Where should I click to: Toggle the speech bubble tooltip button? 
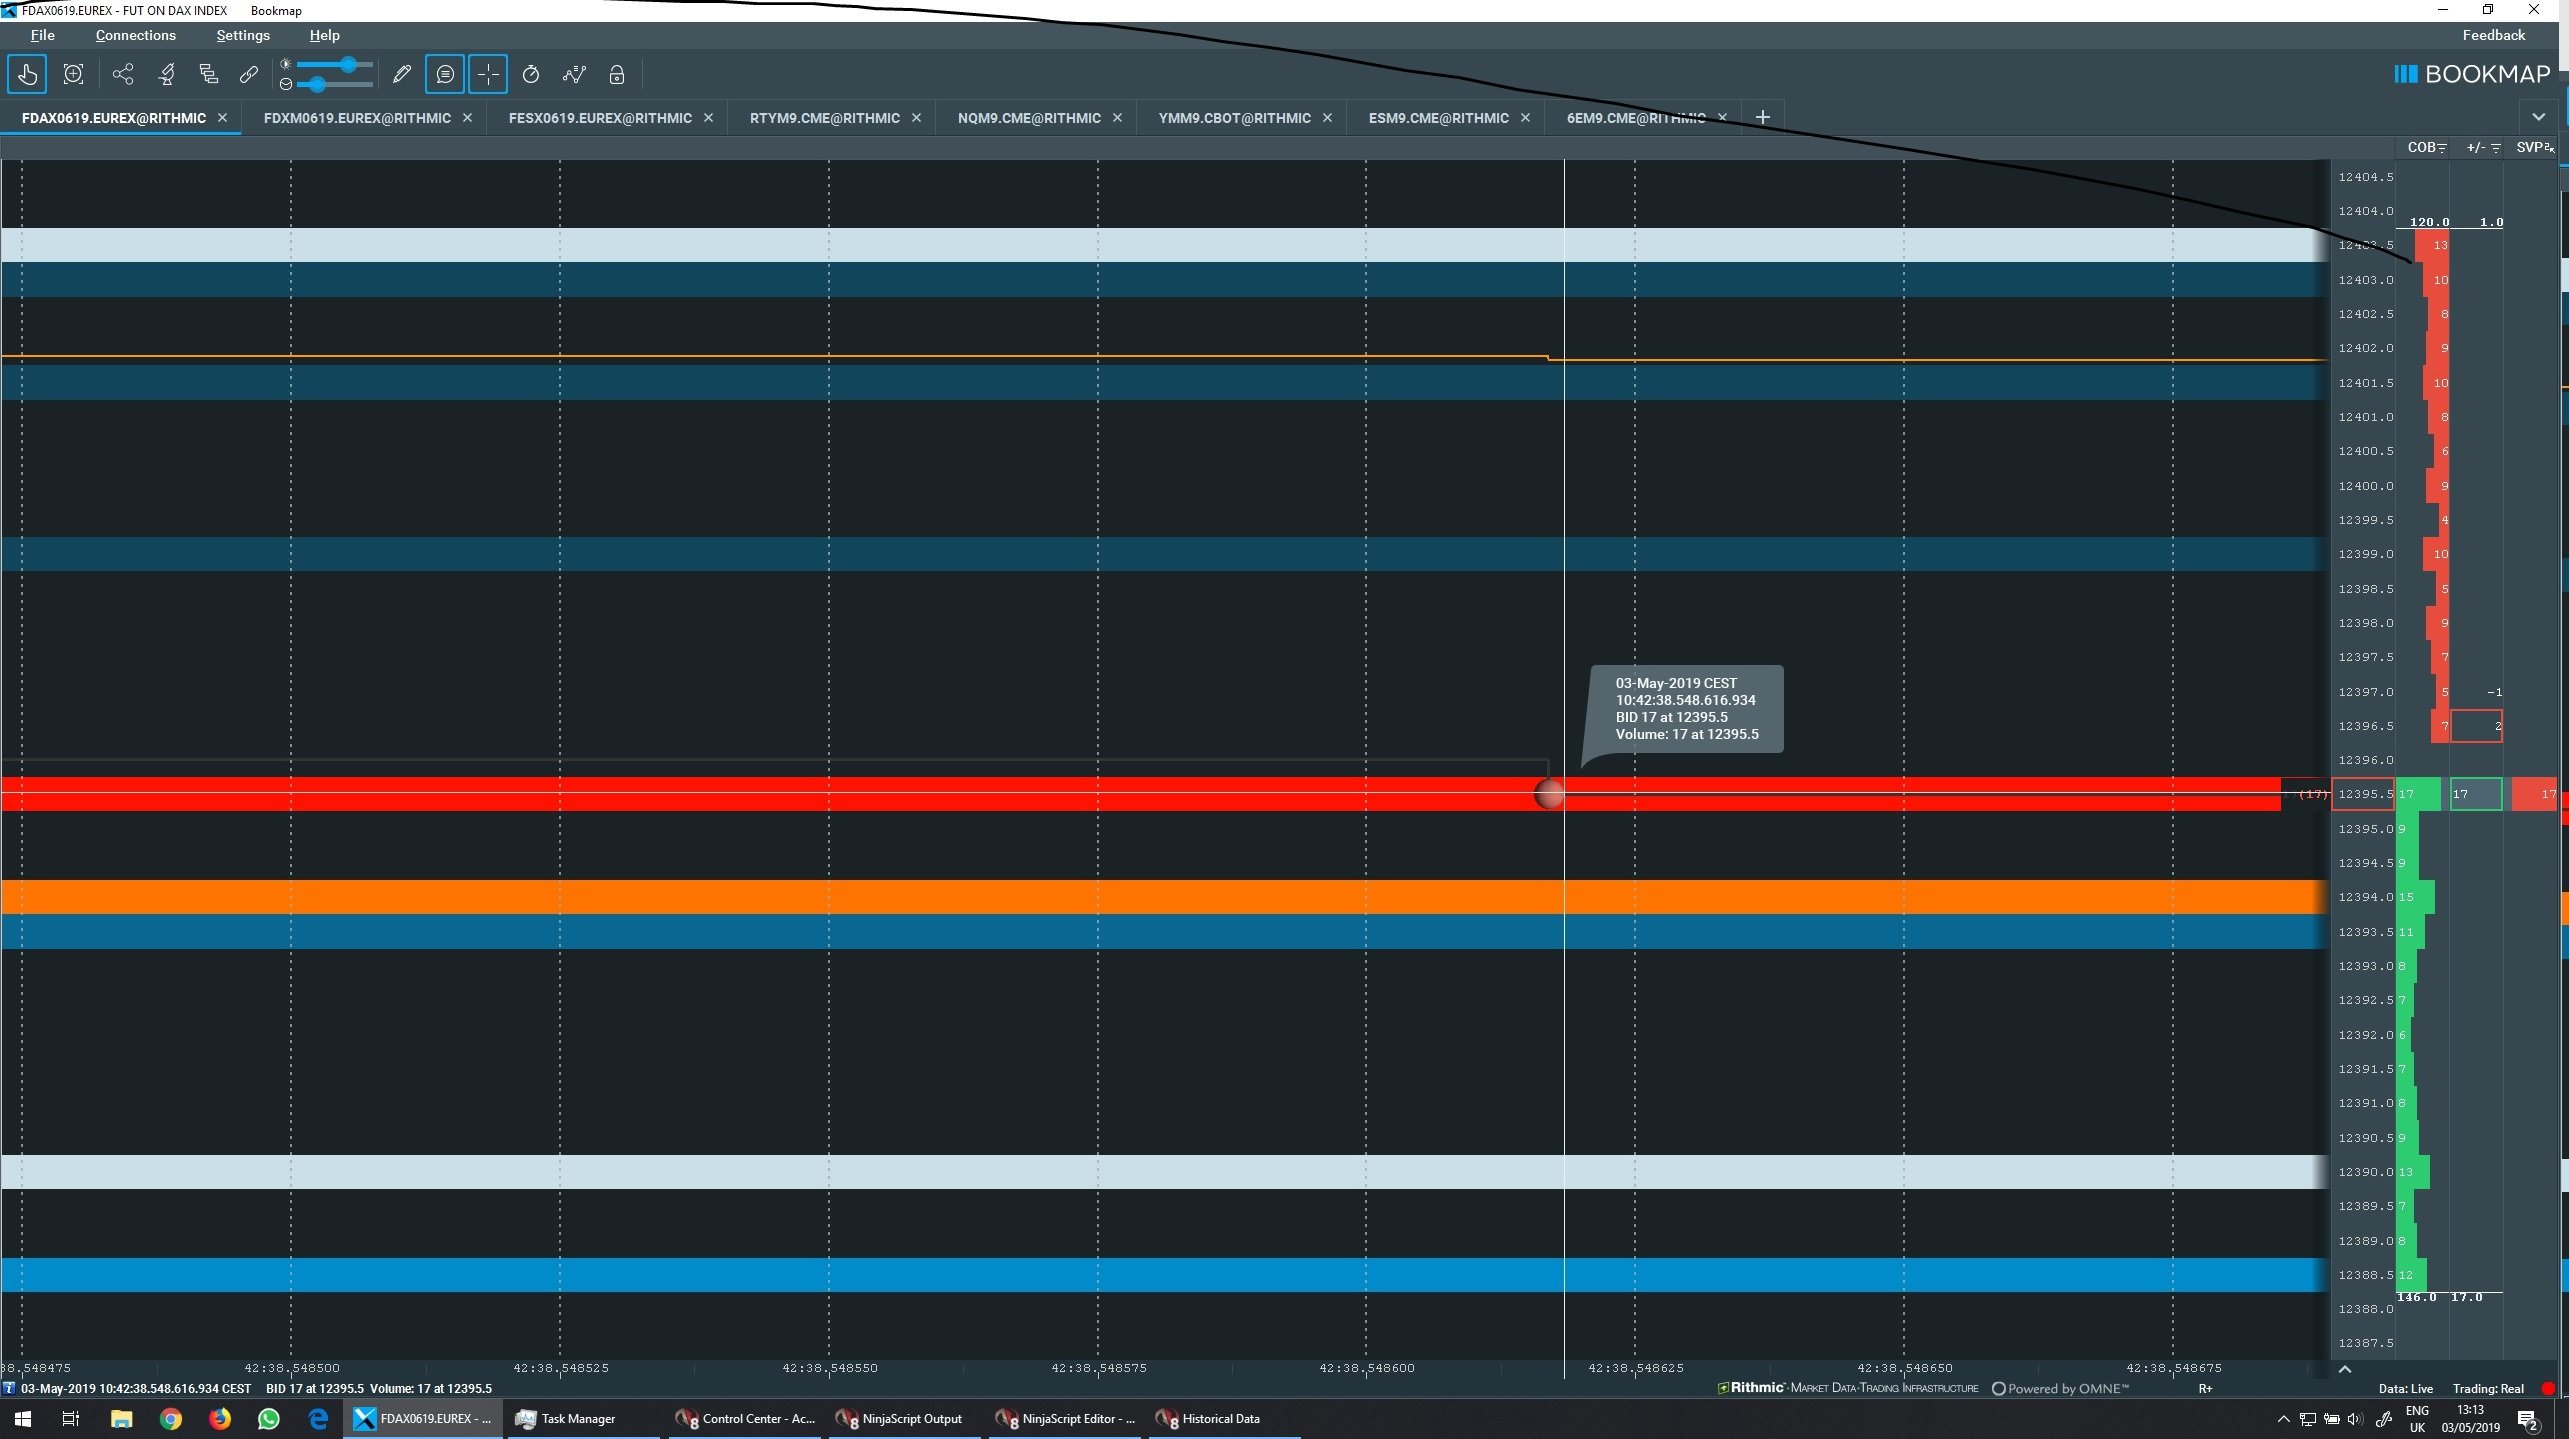click(x=445, y=74)
